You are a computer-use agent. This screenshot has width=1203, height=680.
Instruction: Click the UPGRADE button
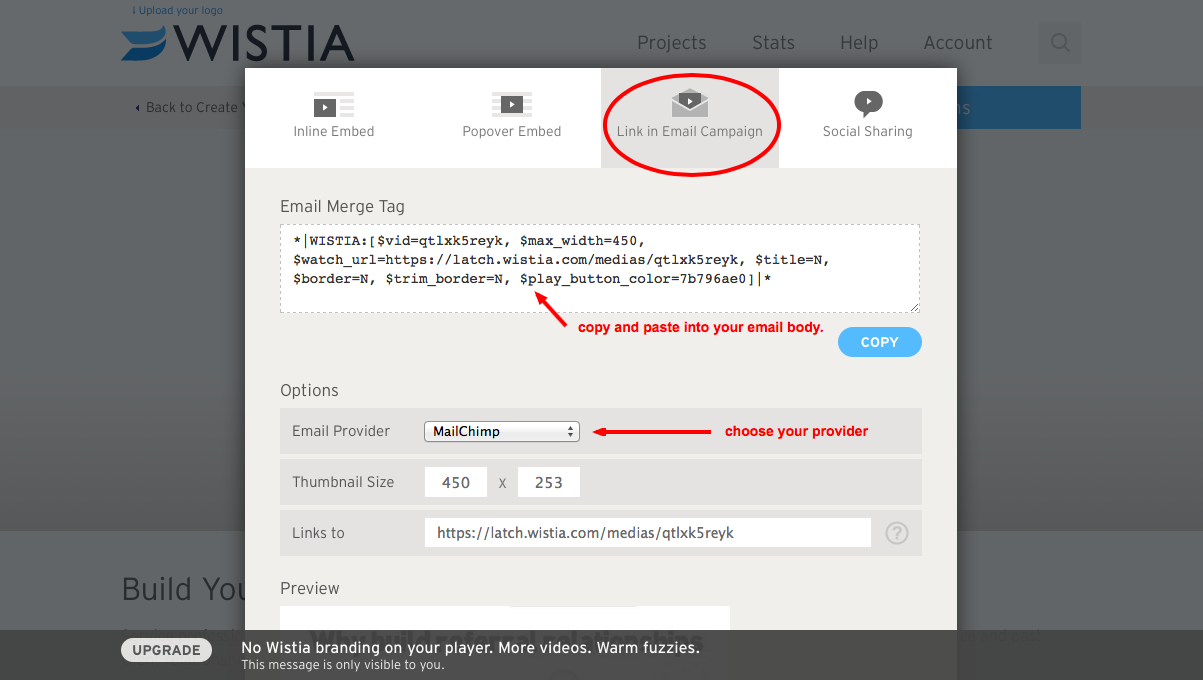pos(166,650)
